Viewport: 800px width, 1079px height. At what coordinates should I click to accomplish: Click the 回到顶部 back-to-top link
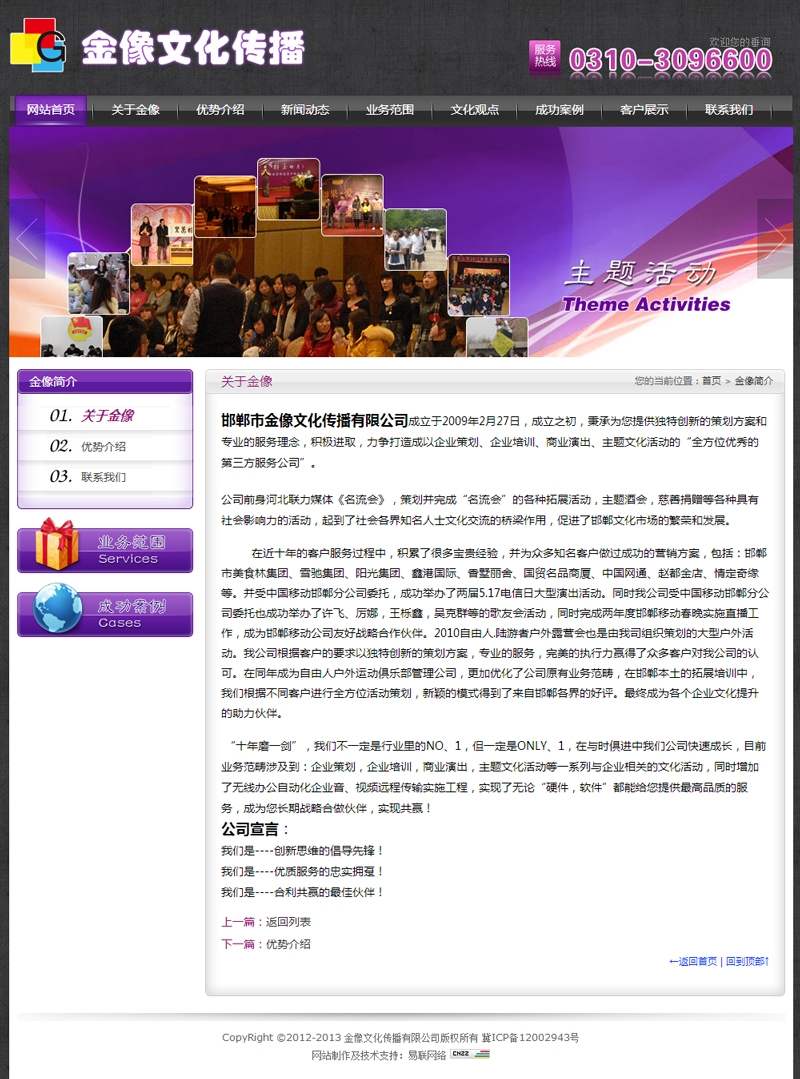click(747, 962)
